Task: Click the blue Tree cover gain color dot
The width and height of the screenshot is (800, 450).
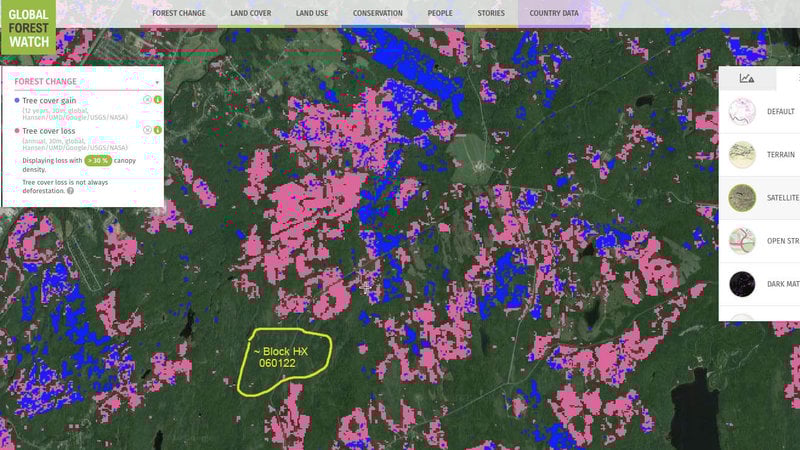Action: point(17,101)
